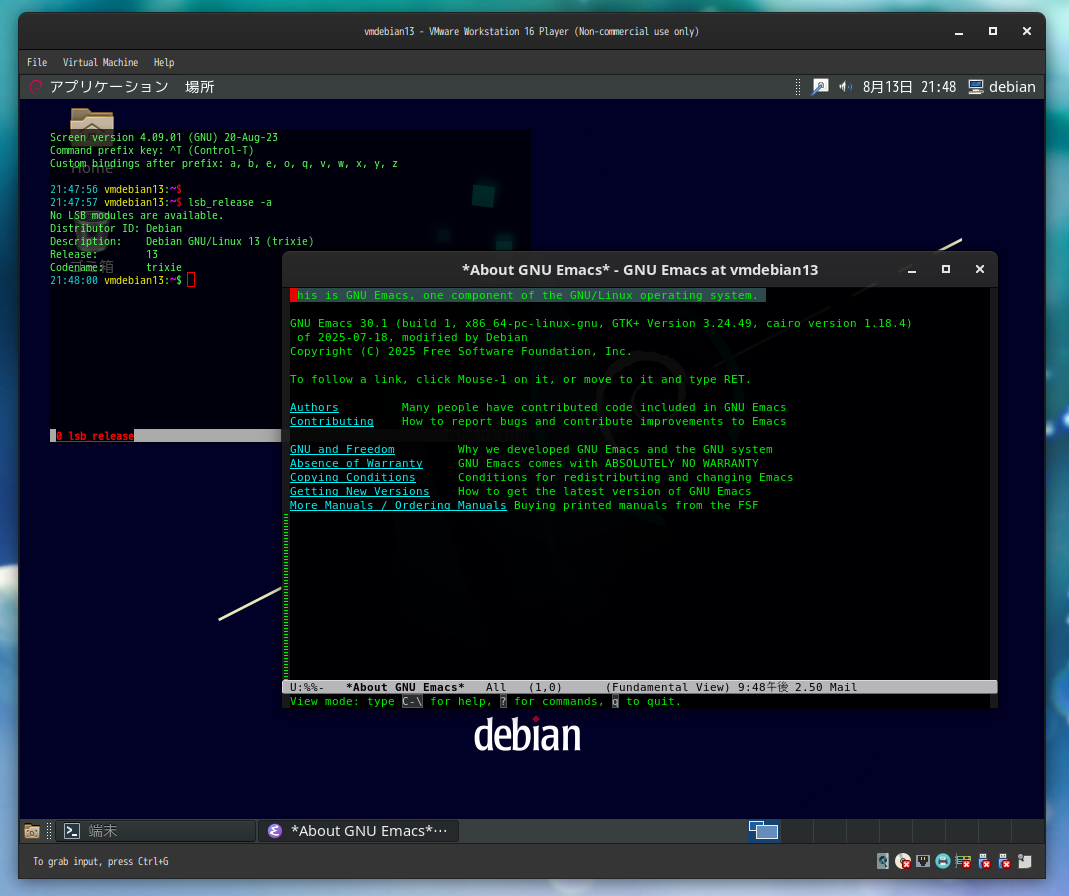This screenshot has width=1069, height=896.
Task: Maximize the About GNU Emacs window
Action: [x=946, y=269]
